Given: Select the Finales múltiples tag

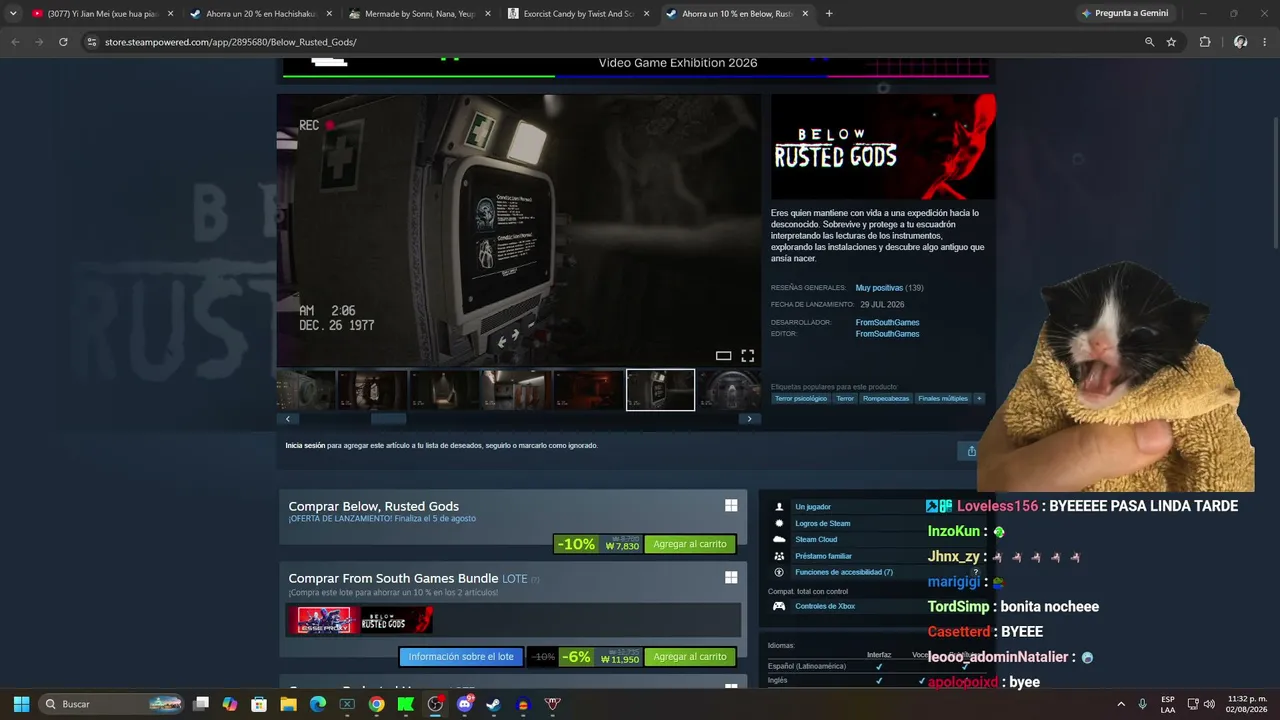Looking at the screenshot, I should point(943,398).
